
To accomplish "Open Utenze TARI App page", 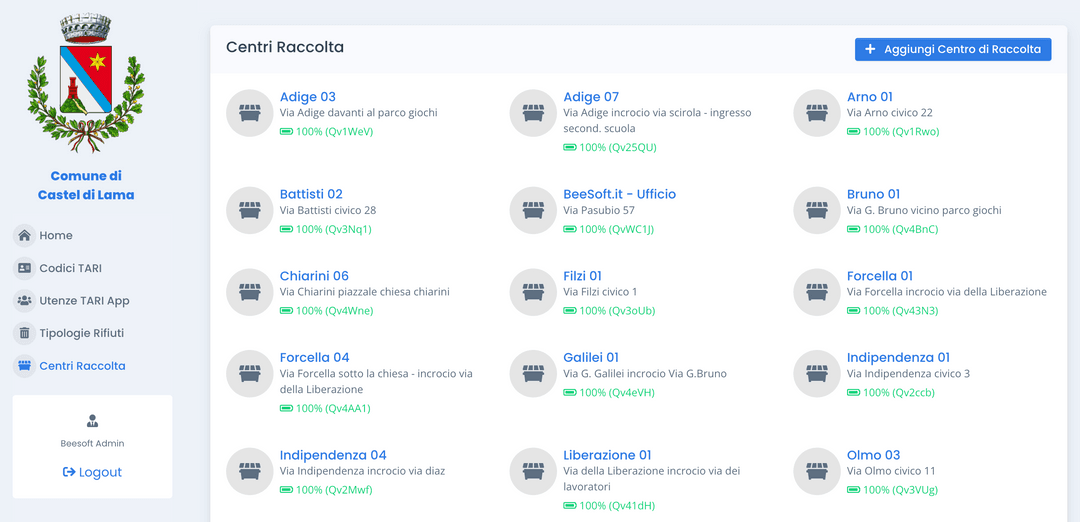I will tap(84, 301).
